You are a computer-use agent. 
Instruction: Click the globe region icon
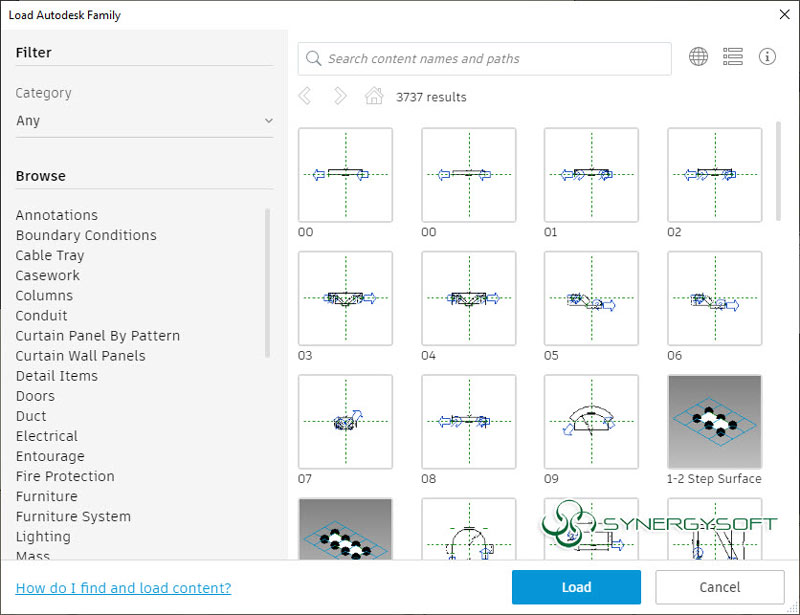698,57
